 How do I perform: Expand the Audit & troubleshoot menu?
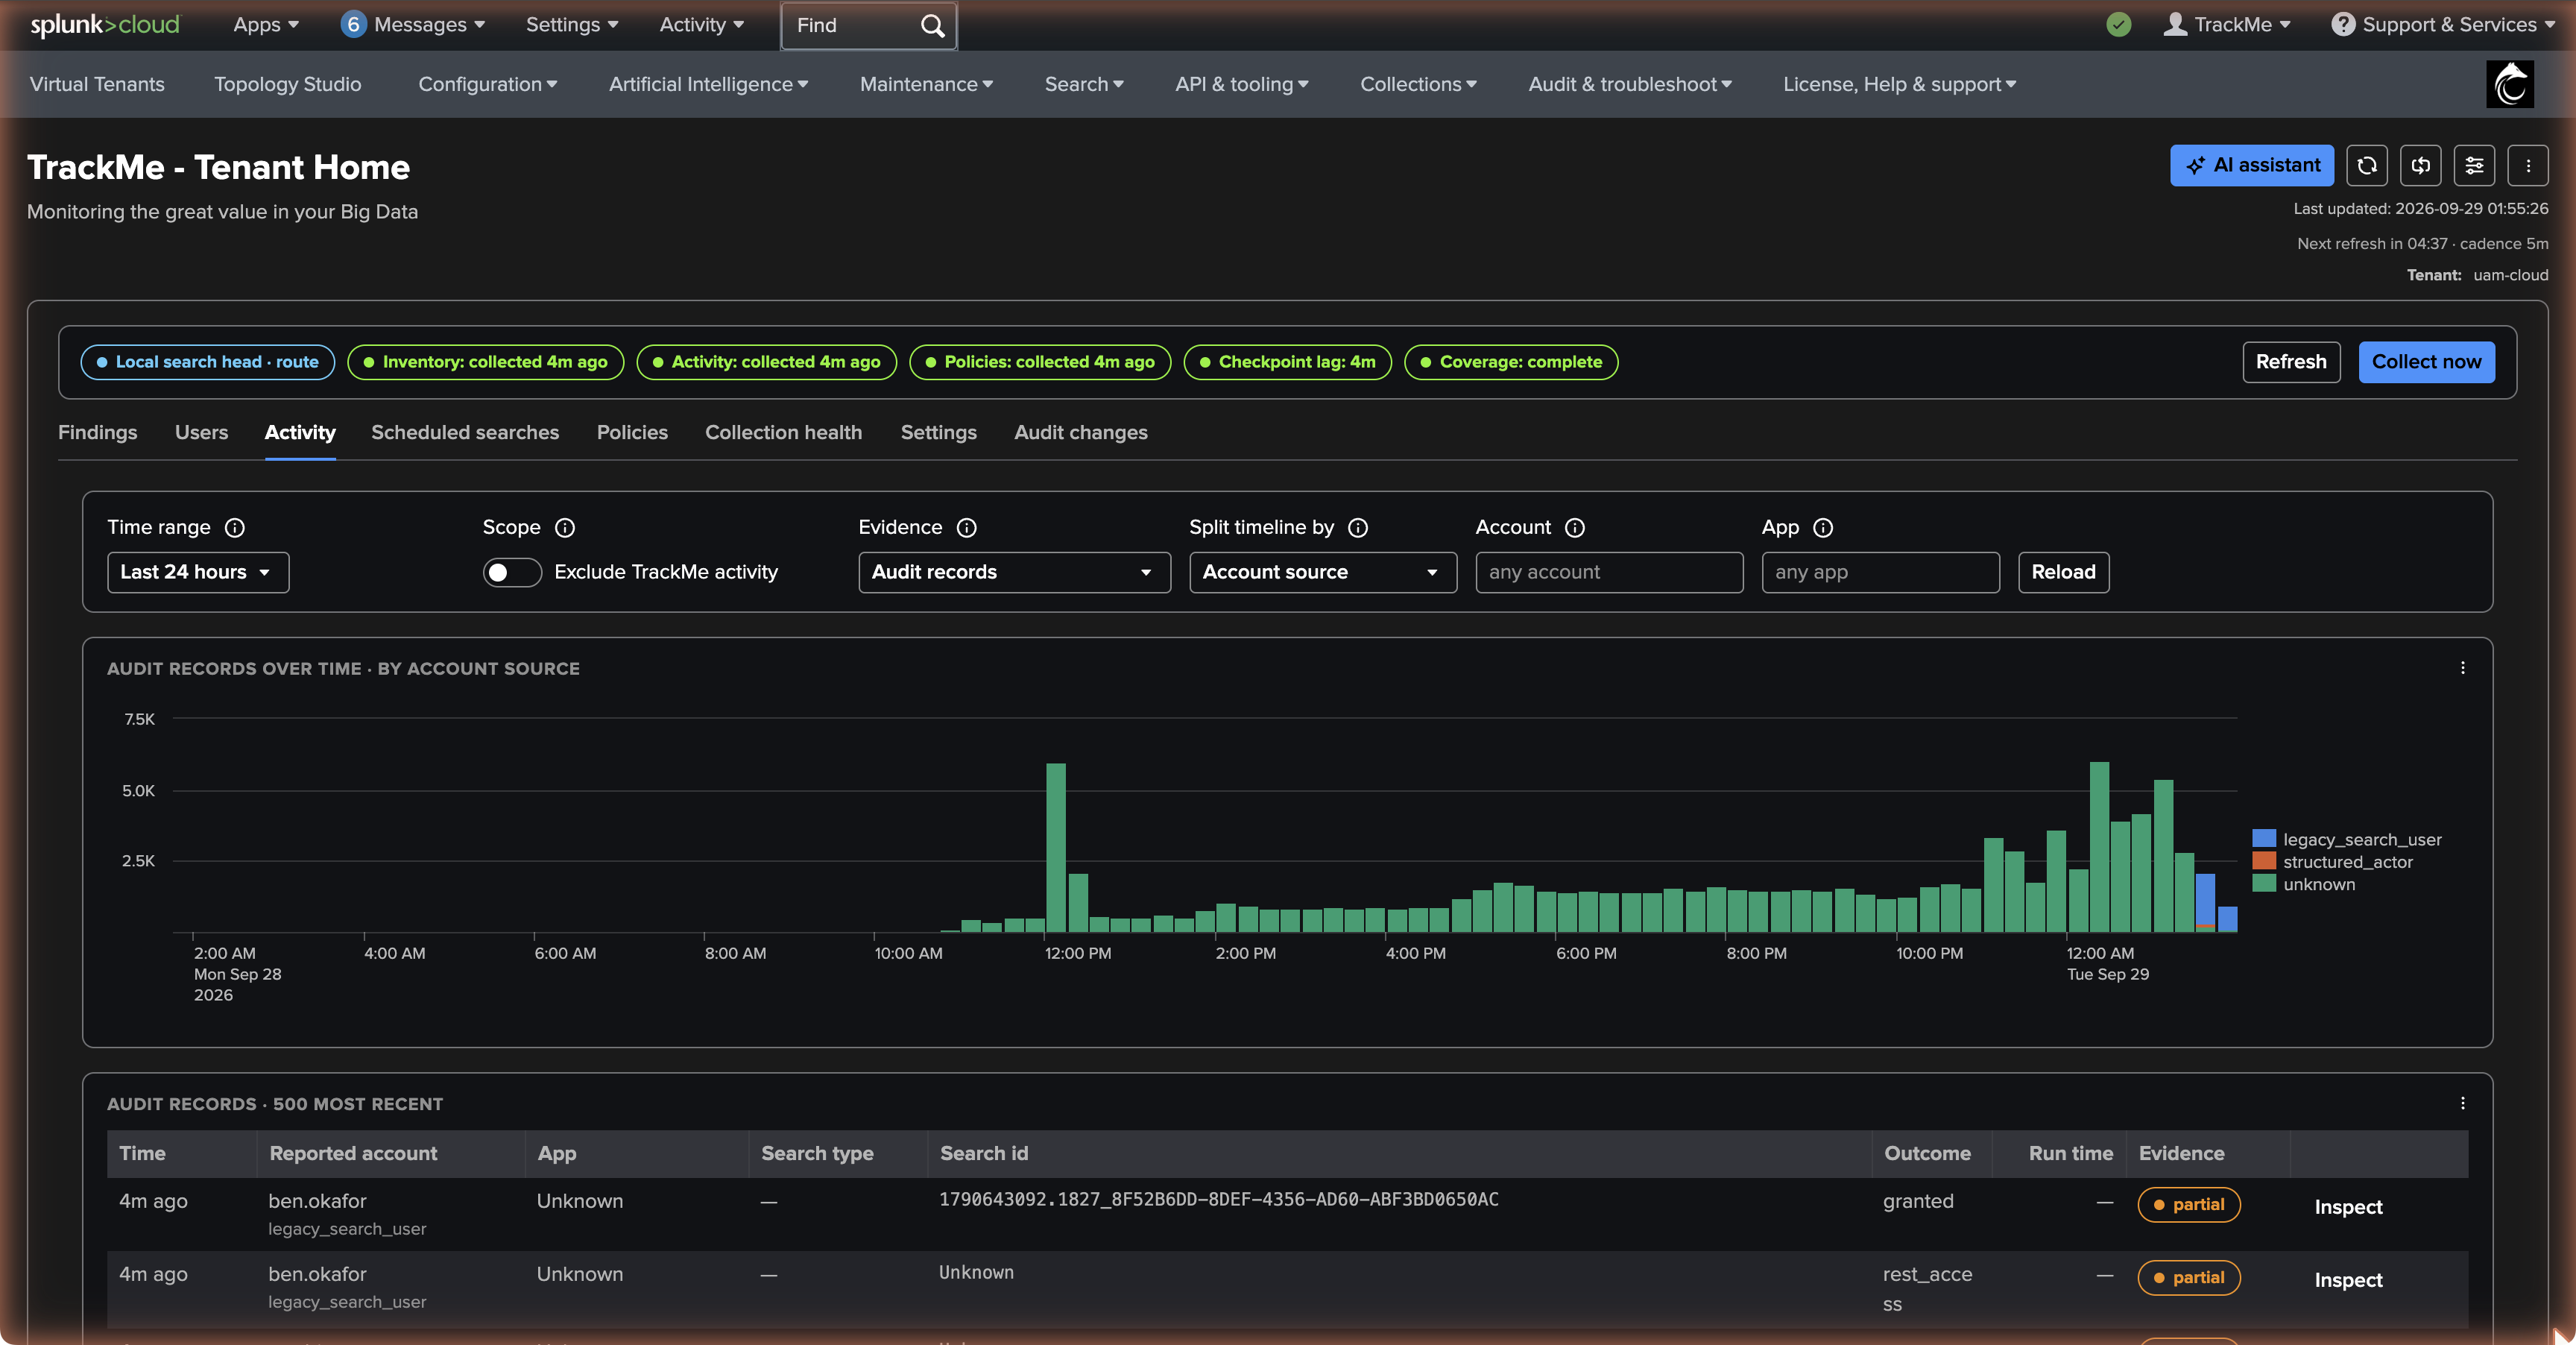(1630, 85)
